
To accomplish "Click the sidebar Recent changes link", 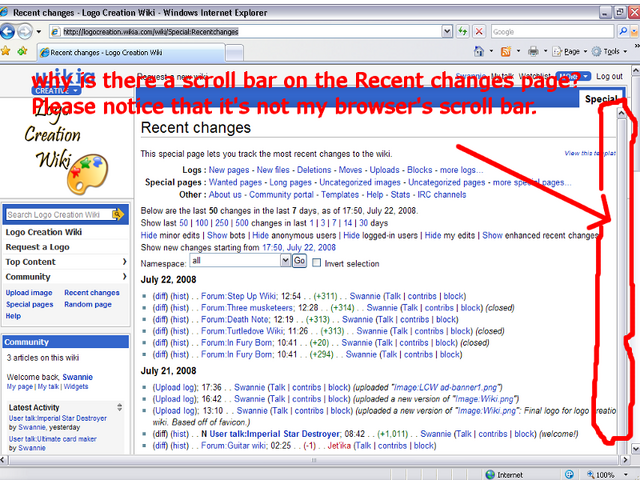I will 92,293.
